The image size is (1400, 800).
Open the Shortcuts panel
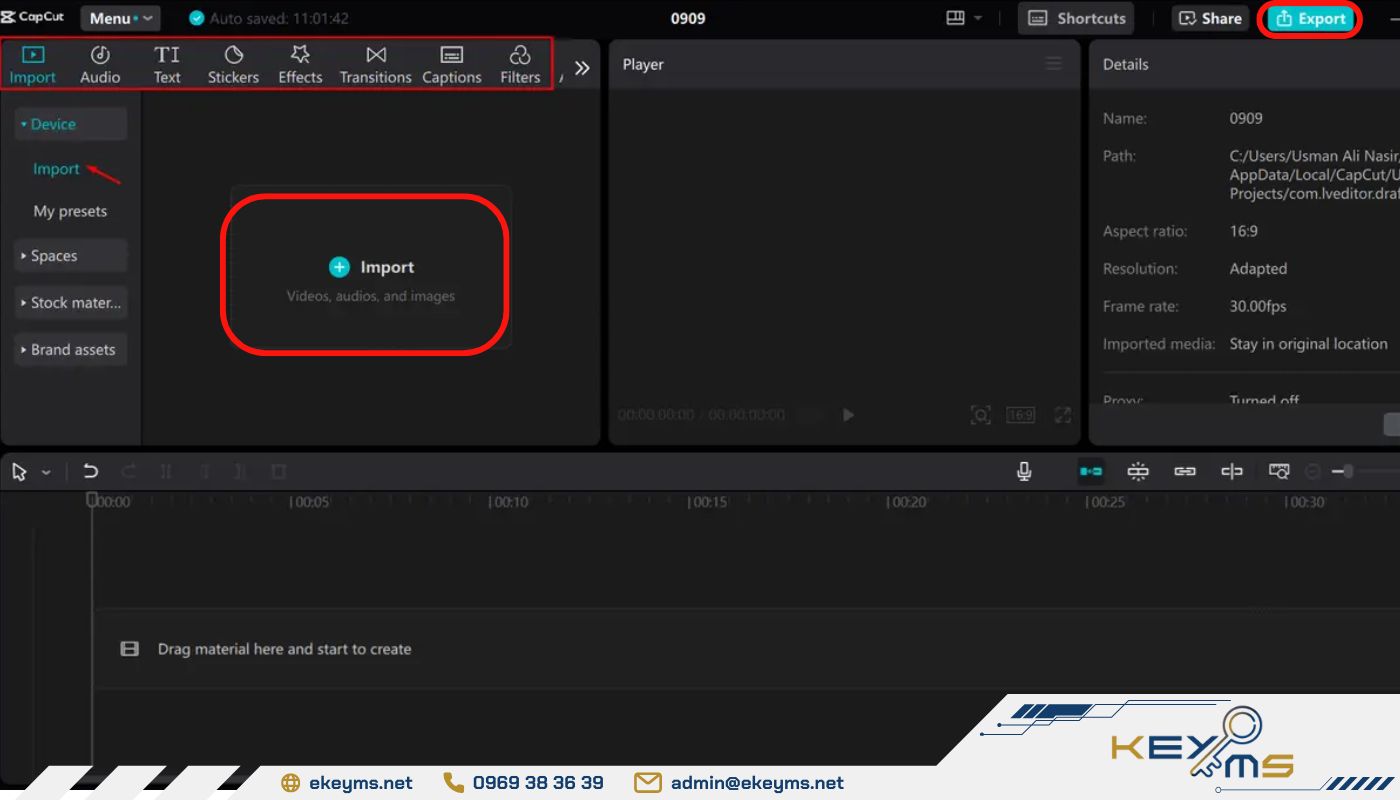(1078, 18)
